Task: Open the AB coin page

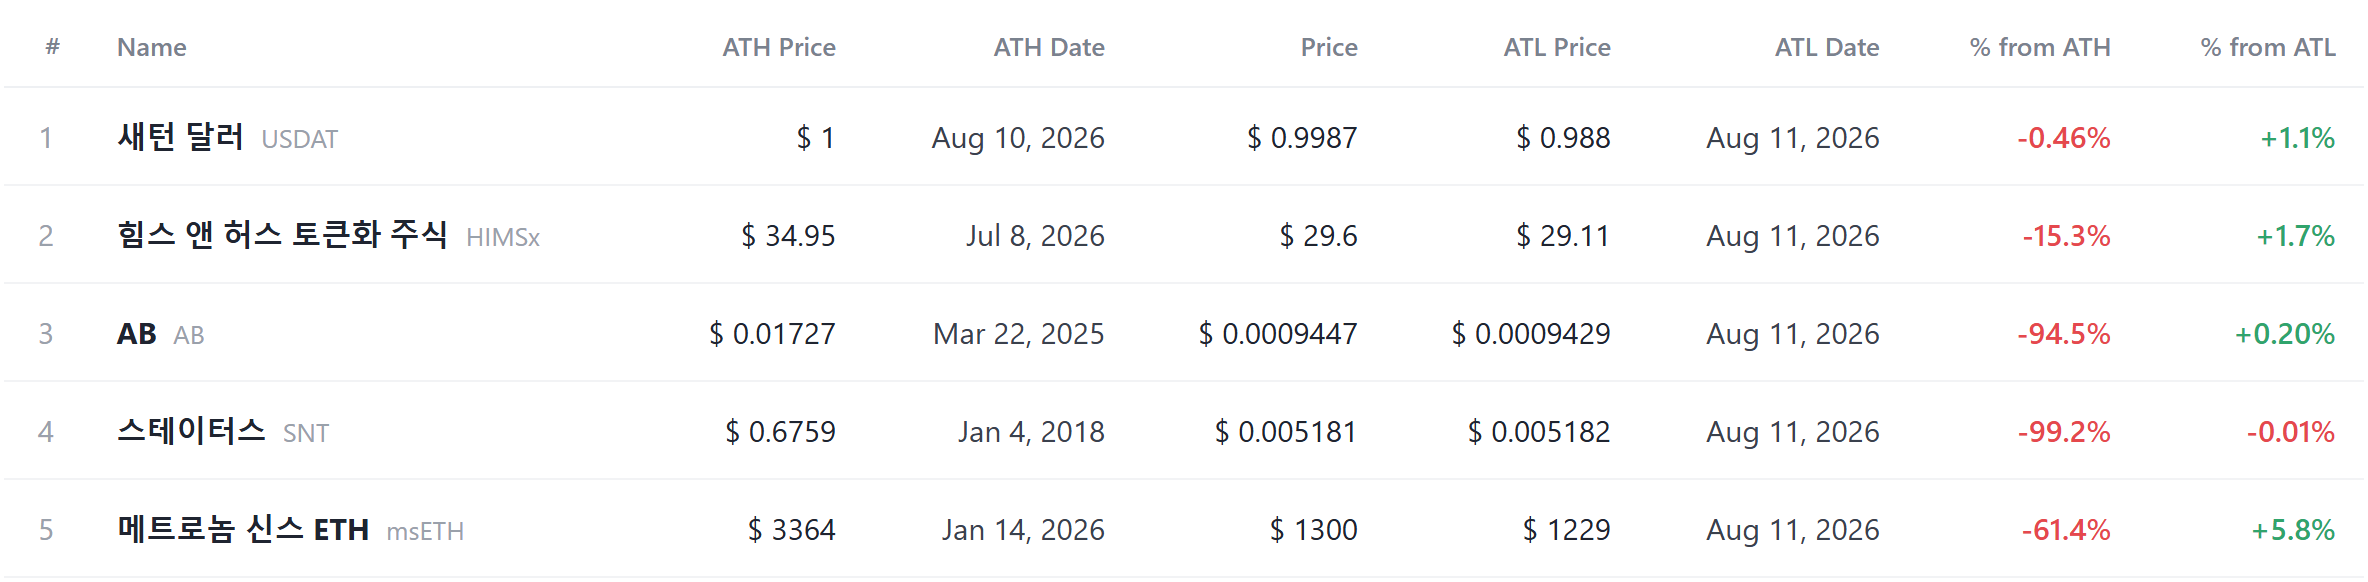Action: coord(137,333)
